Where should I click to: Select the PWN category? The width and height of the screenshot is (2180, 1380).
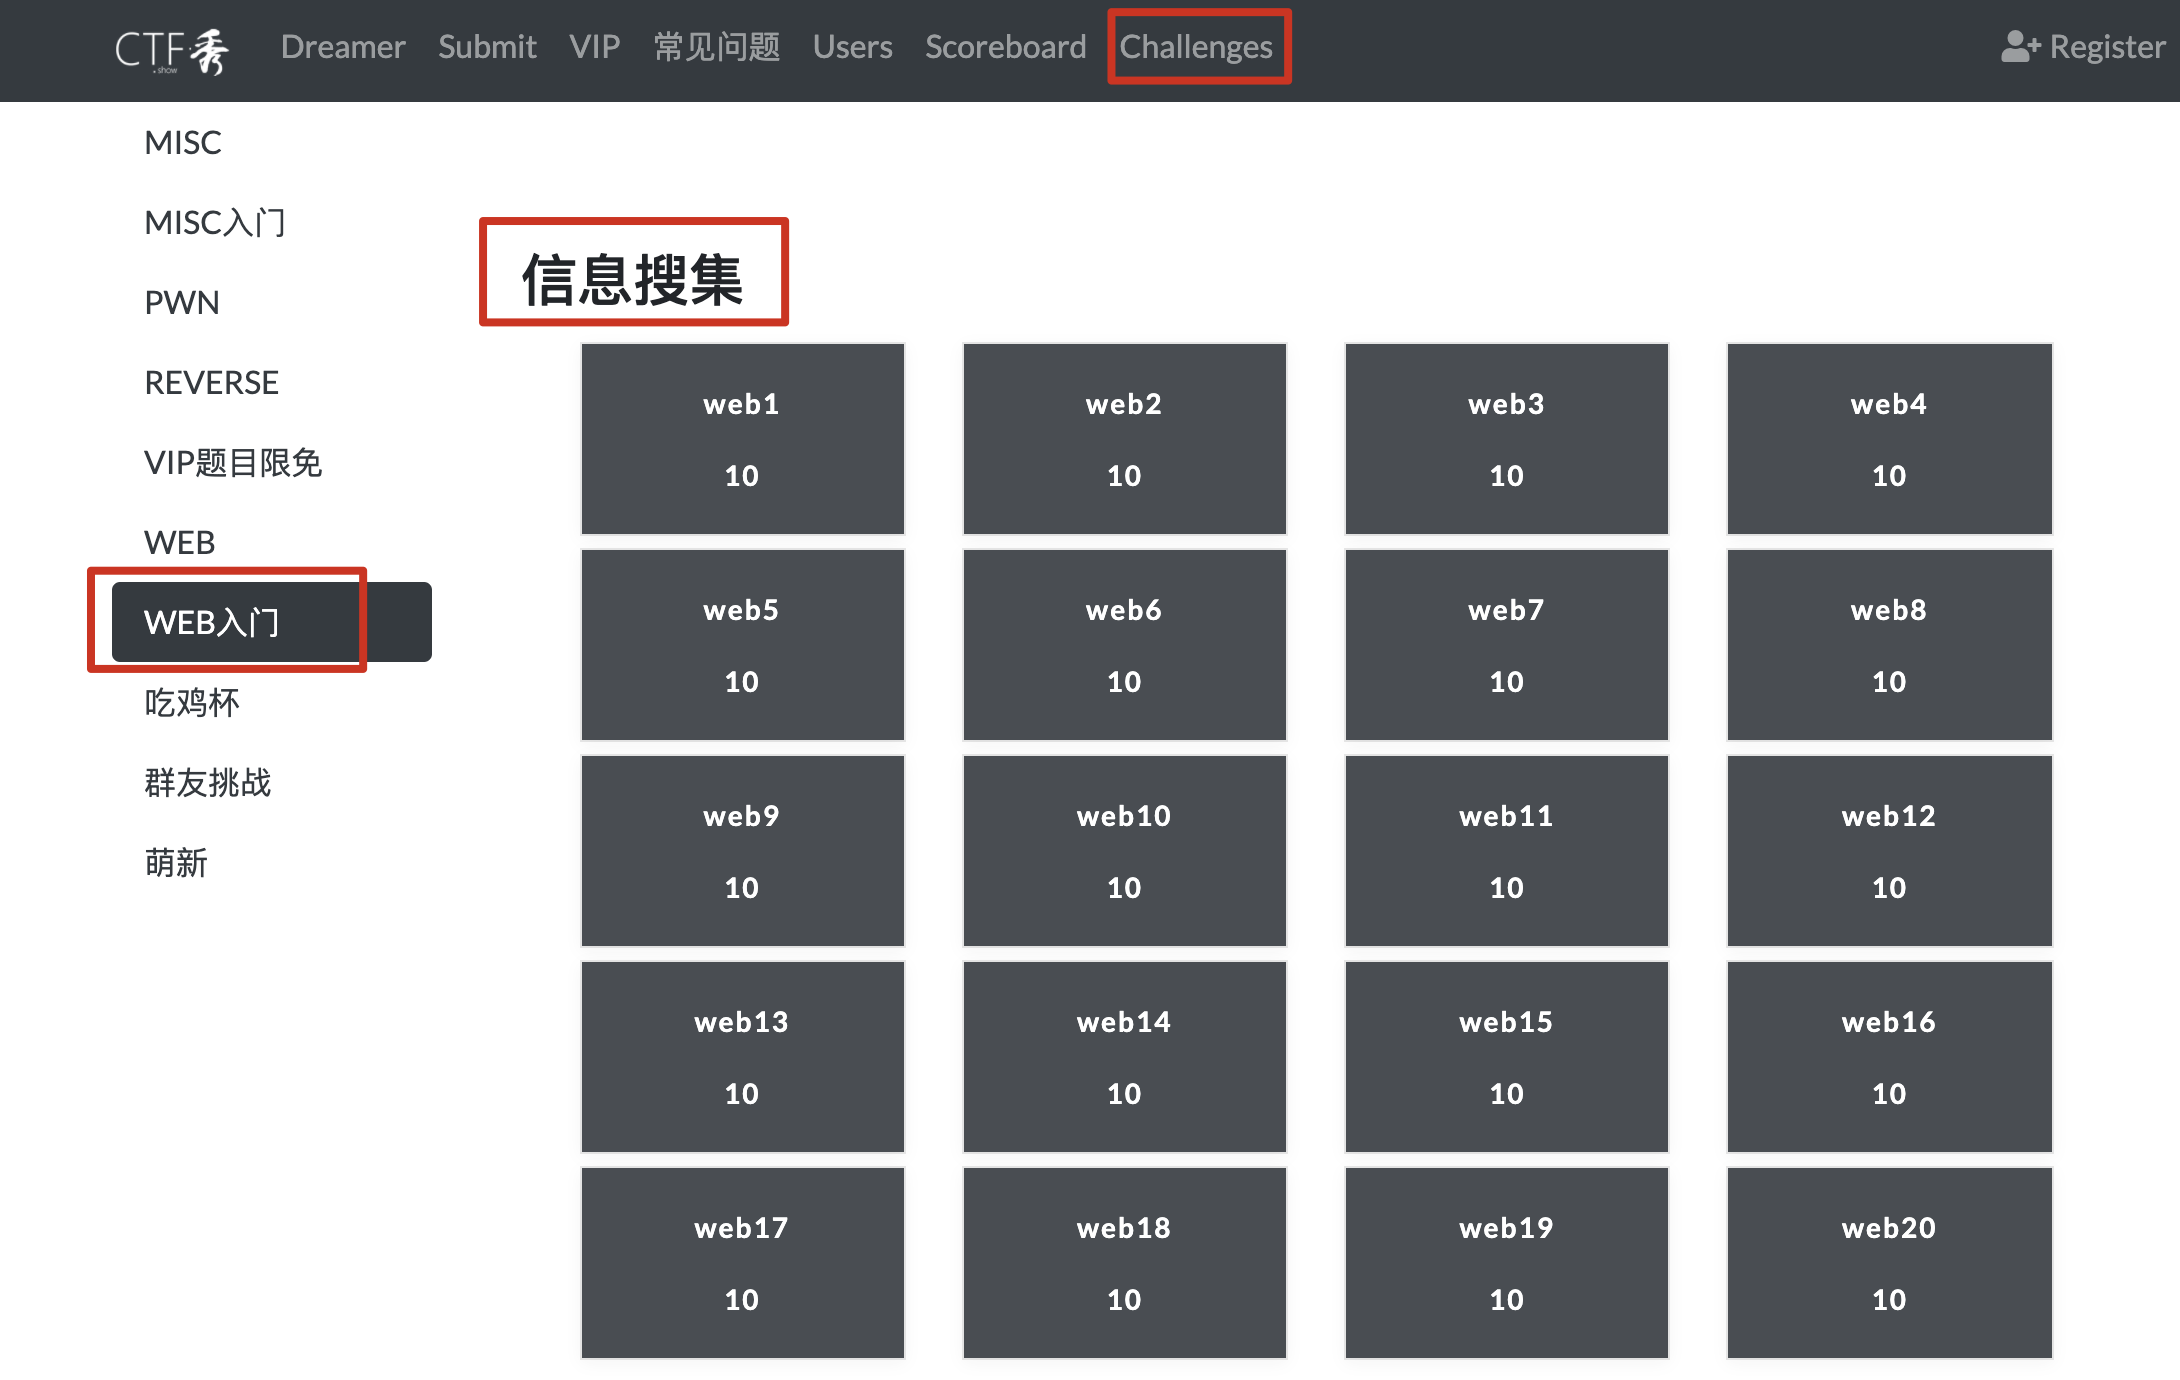182,302
